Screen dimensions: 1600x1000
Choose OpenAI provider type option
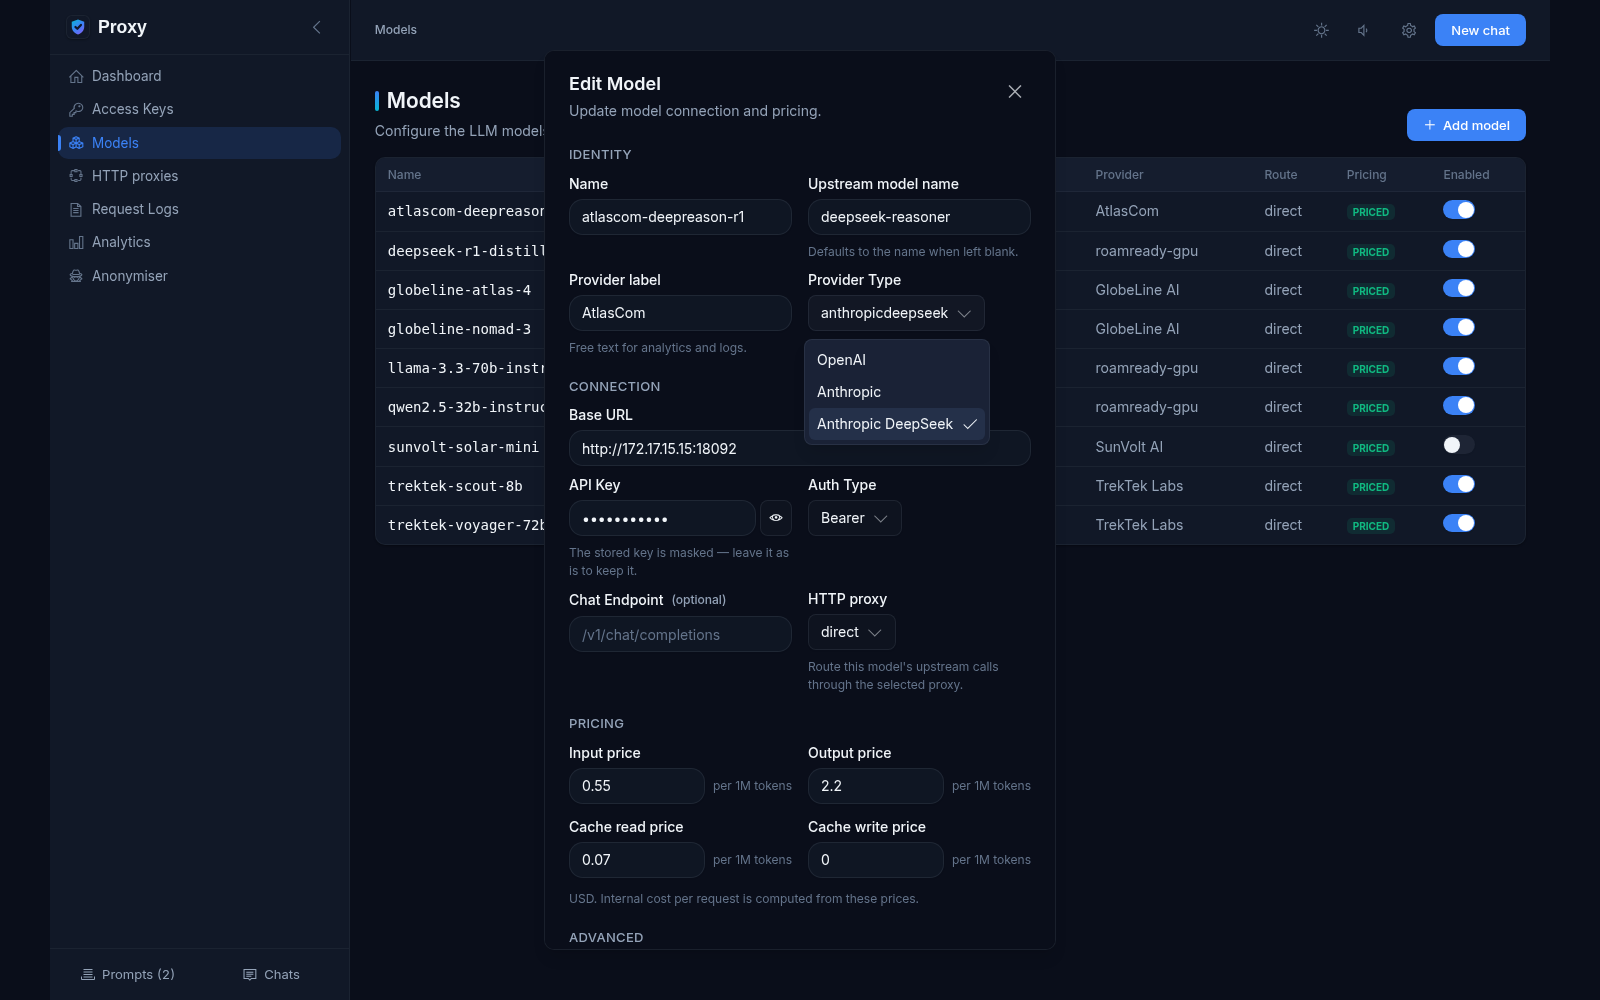[x=897, y=360]
